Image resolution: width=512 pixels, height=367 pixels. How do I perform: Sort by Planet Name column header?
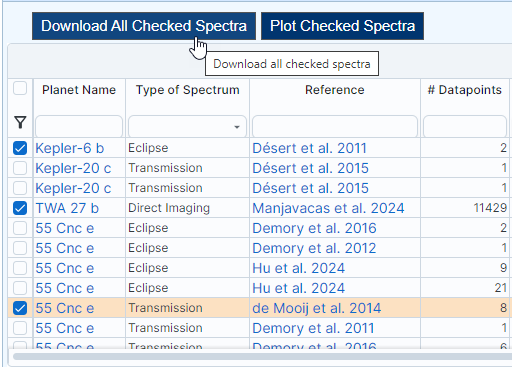[x=79, y=90]
